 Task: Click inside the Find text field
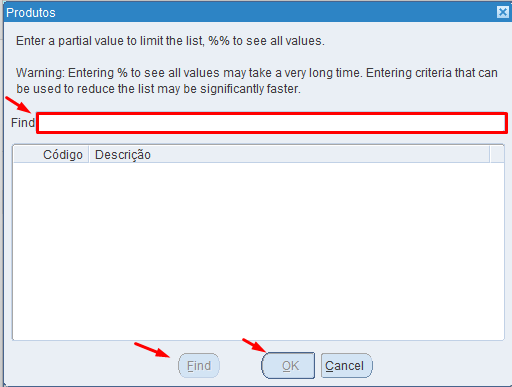[x=272, y=123]
